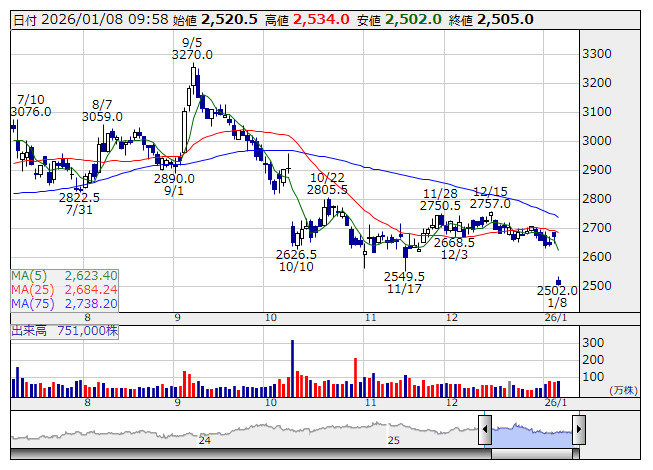Screen dimensions: 653x470
Task: Click the 24 year marker in overview
Action: [x=204, y=440]
